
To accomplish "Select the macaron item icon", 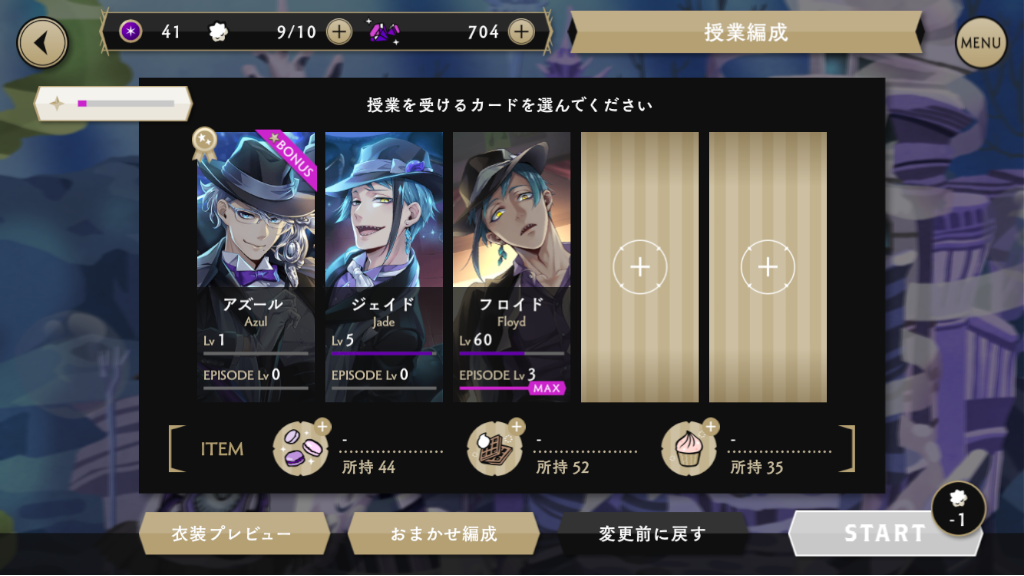I will point(301,448).
